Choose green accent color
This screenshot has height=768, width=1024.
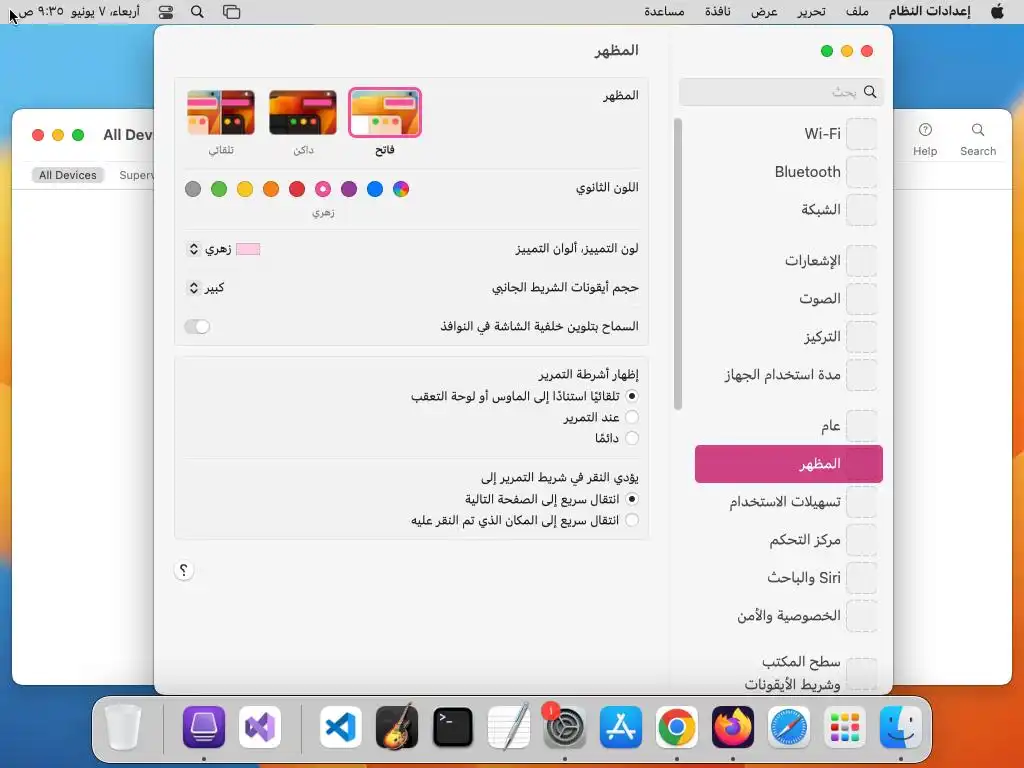pyautogui.click(x=219, y=189)
